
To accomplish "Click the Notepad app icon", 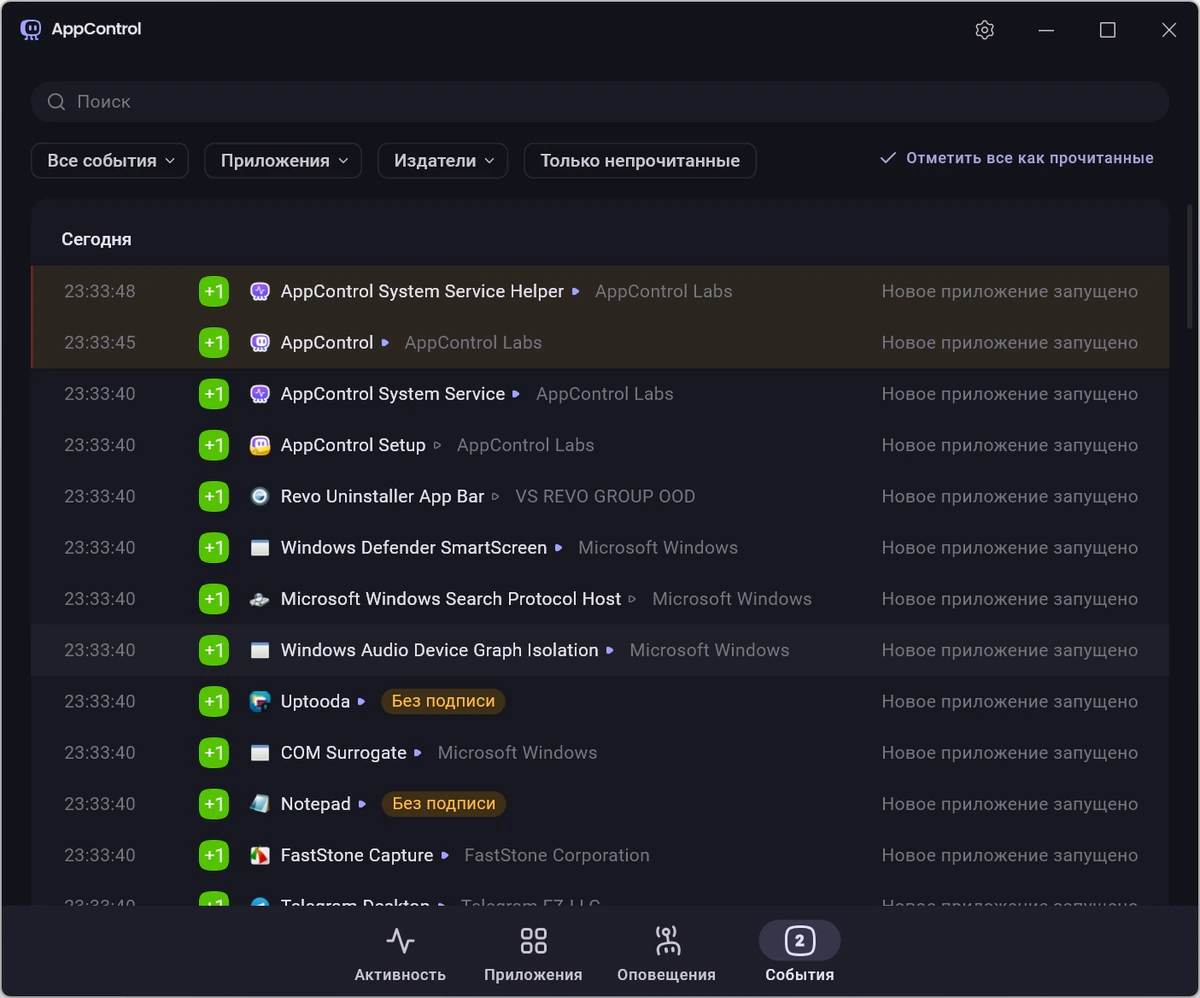I will 260,804.
